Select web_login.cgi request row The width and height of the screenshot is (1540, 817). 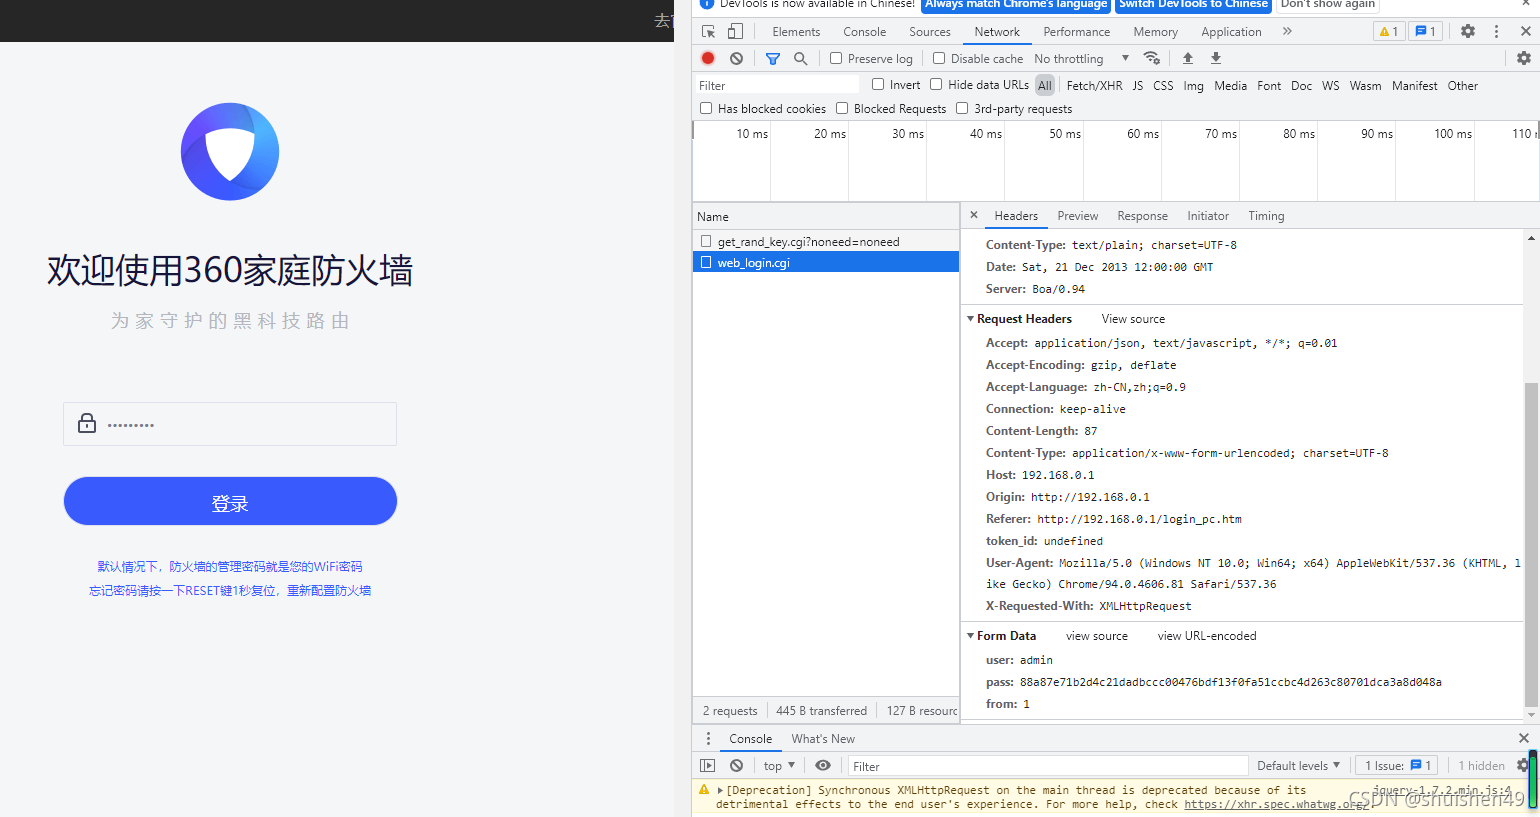826,262
